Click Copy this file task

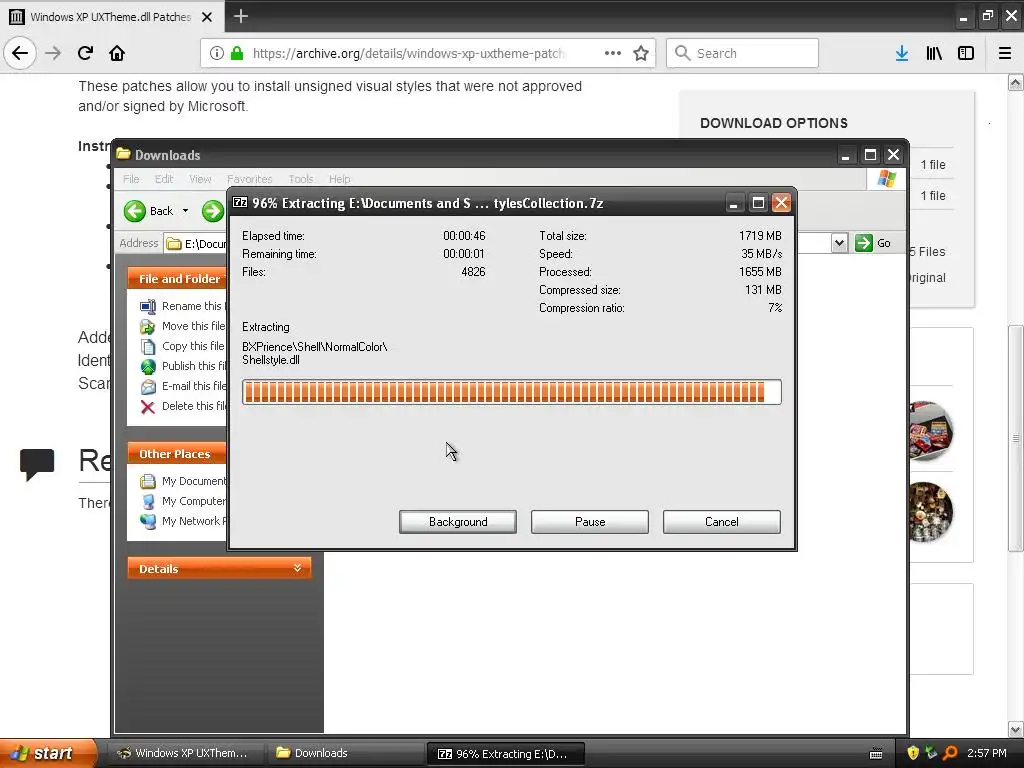182,346
